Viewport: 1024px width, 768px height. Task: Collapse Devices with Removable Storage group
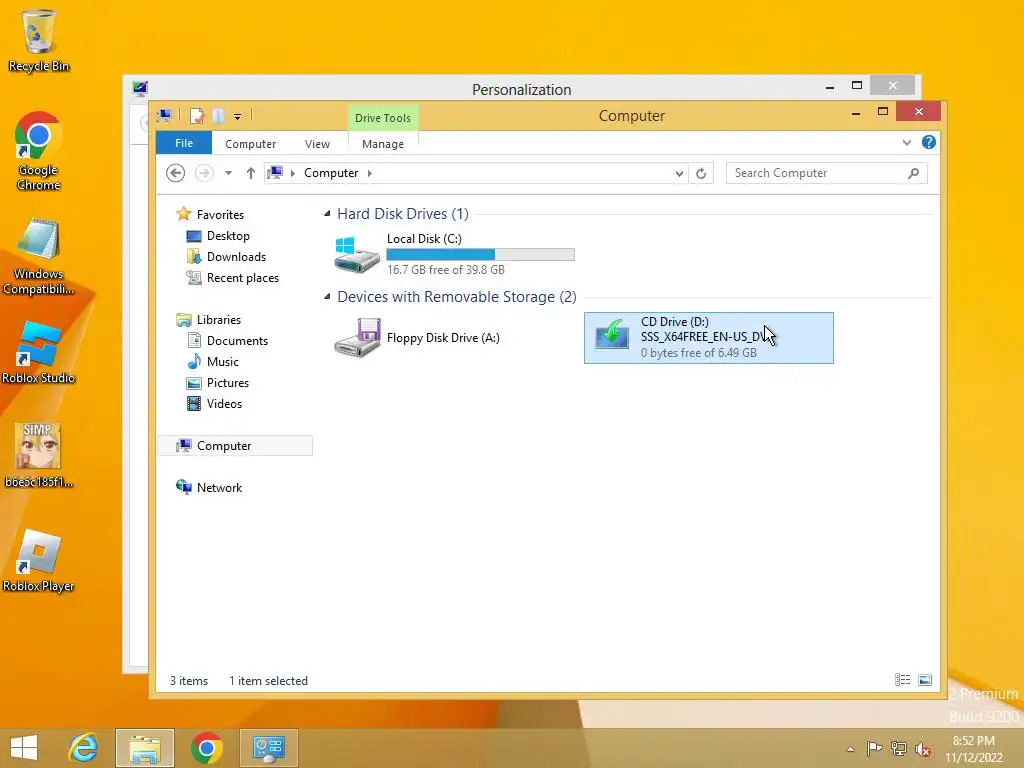point(327,296)
